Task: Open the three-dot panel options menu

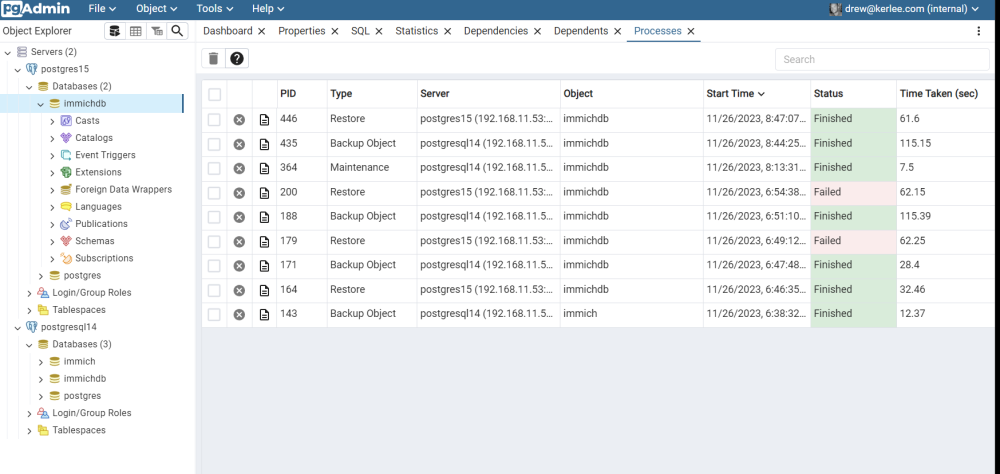Action: 979,31
